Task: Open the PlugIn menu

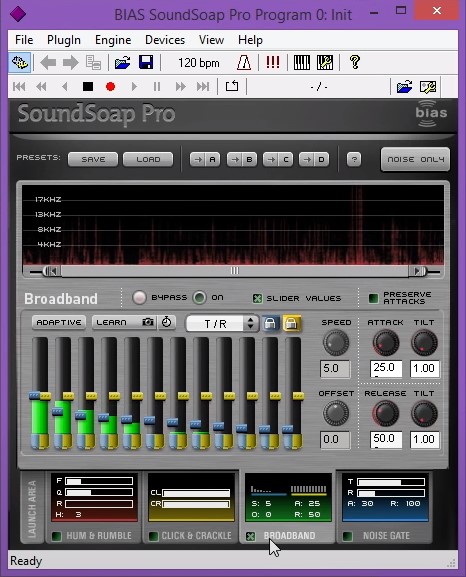Action: [64, 40]
